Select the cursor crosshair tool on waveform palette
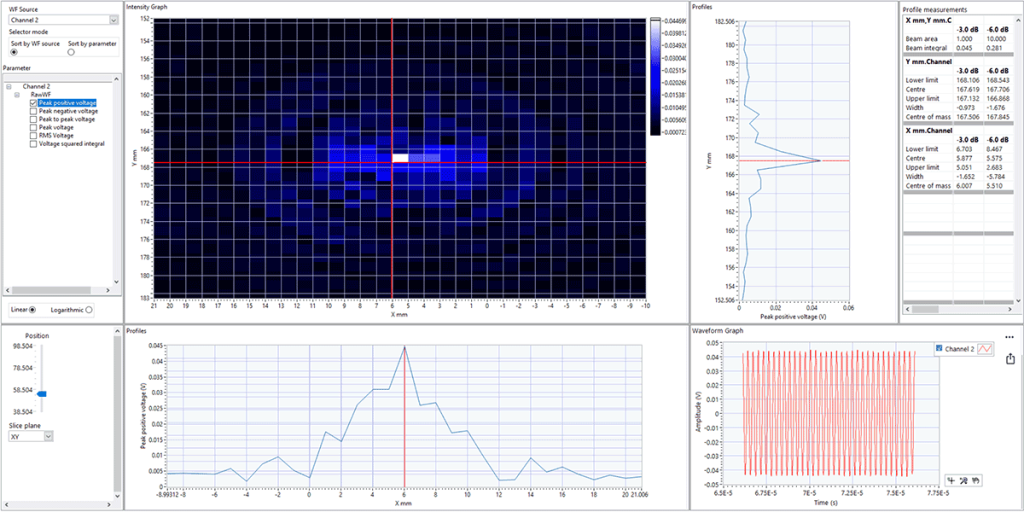This screenshot has width=1024, height=512. click(950, 480)
